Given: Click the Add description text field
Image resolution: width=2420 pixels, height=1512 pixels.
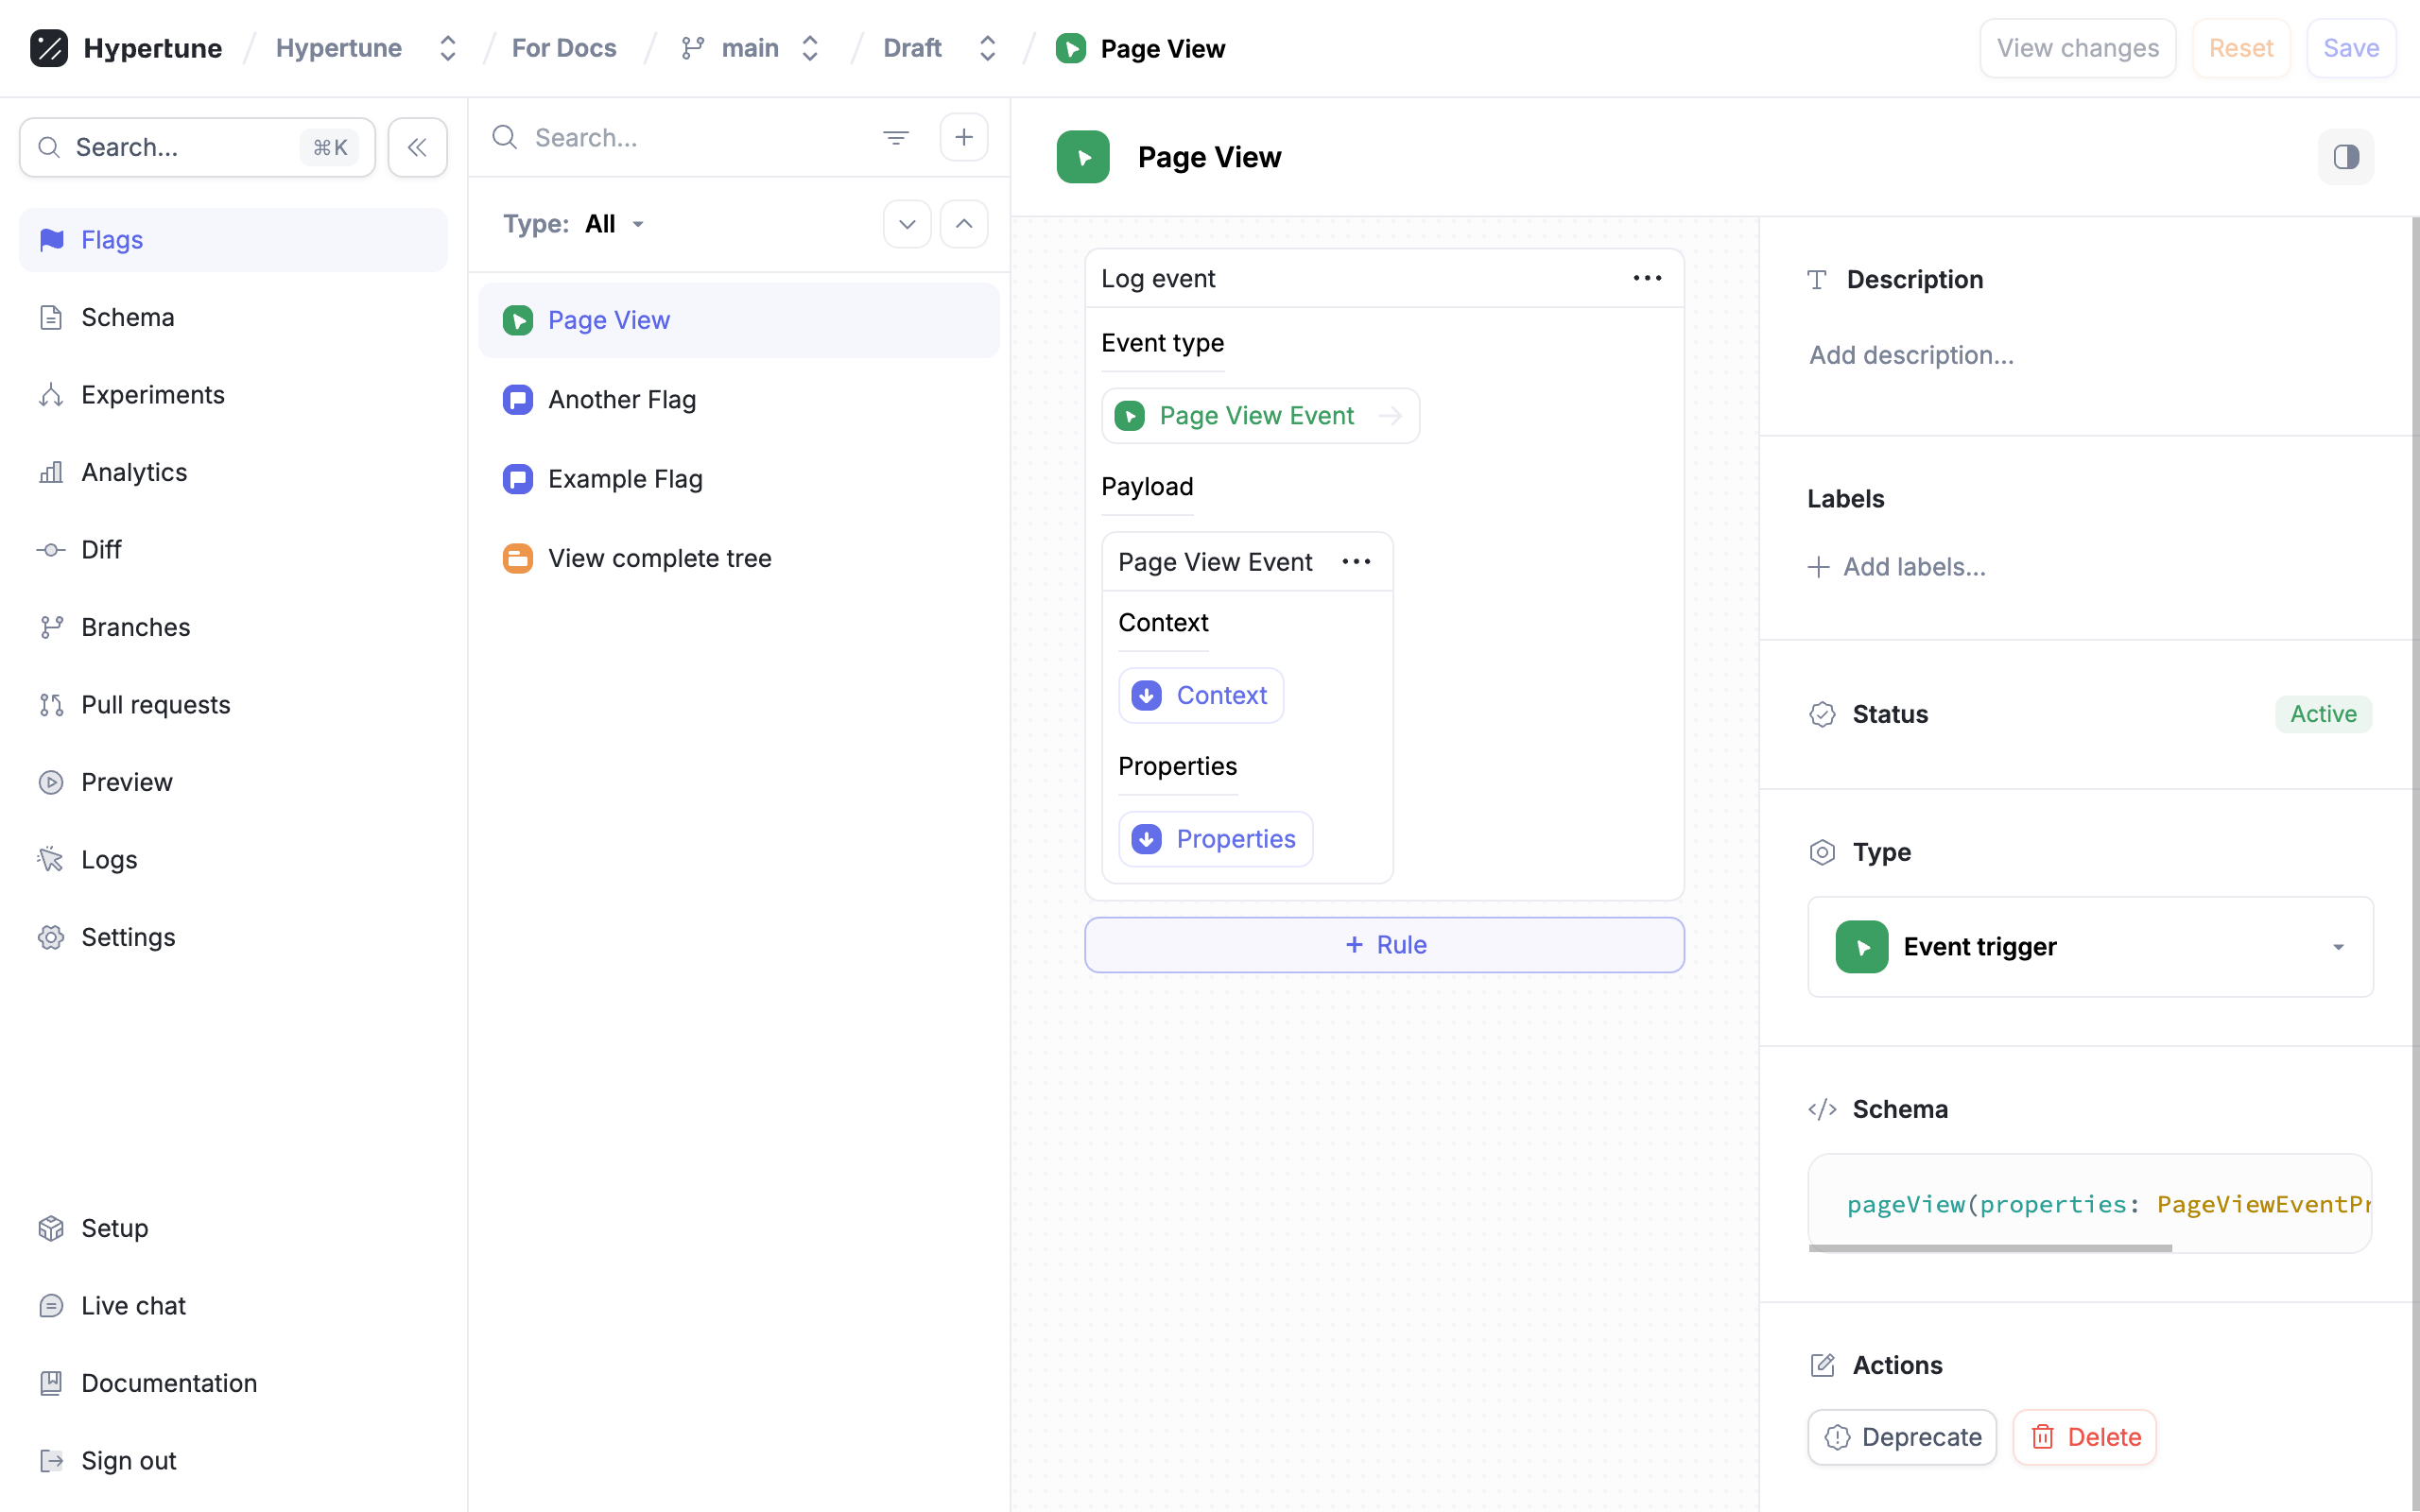Looking at the screenshot, I should [x=1910, y=355].
